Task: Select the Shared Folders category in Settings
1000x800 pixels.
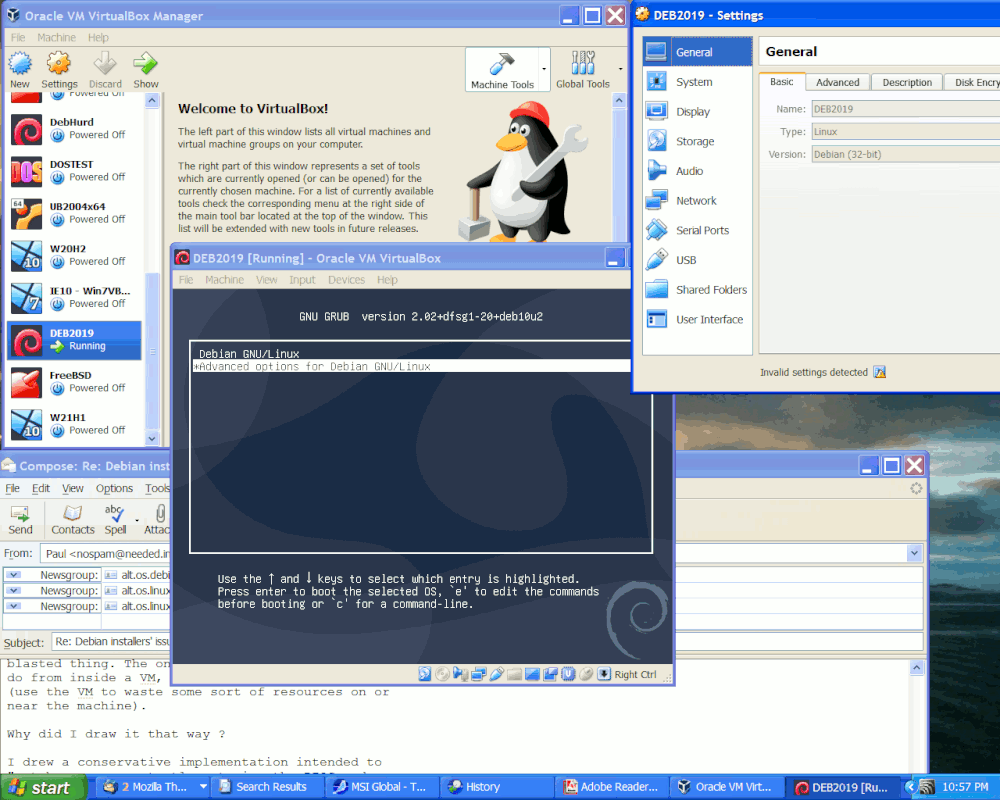Action: click(697, 290)
